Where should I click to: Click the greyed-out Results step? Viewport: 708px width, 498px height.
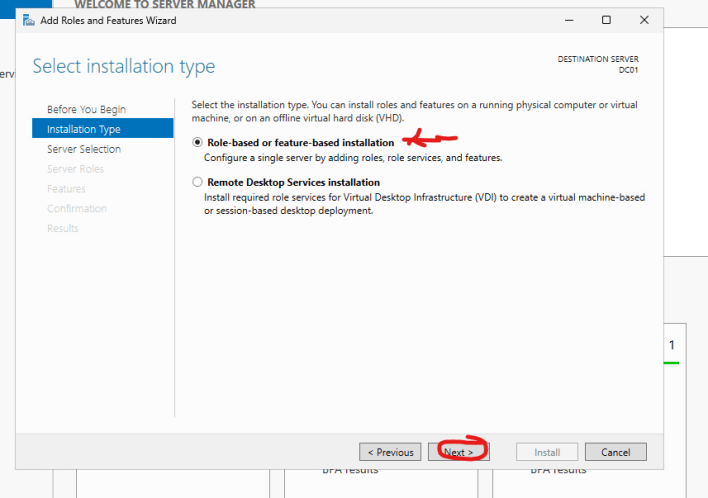pyautogui.click(x=63, y=228)
